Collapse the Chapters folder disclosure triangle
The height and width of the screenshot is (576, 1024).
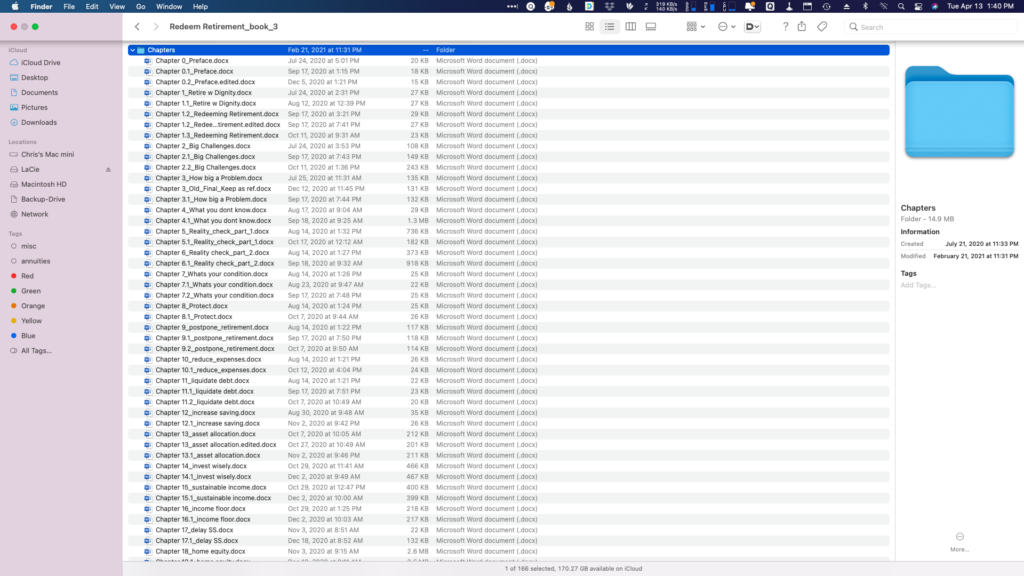pos(133,50)
